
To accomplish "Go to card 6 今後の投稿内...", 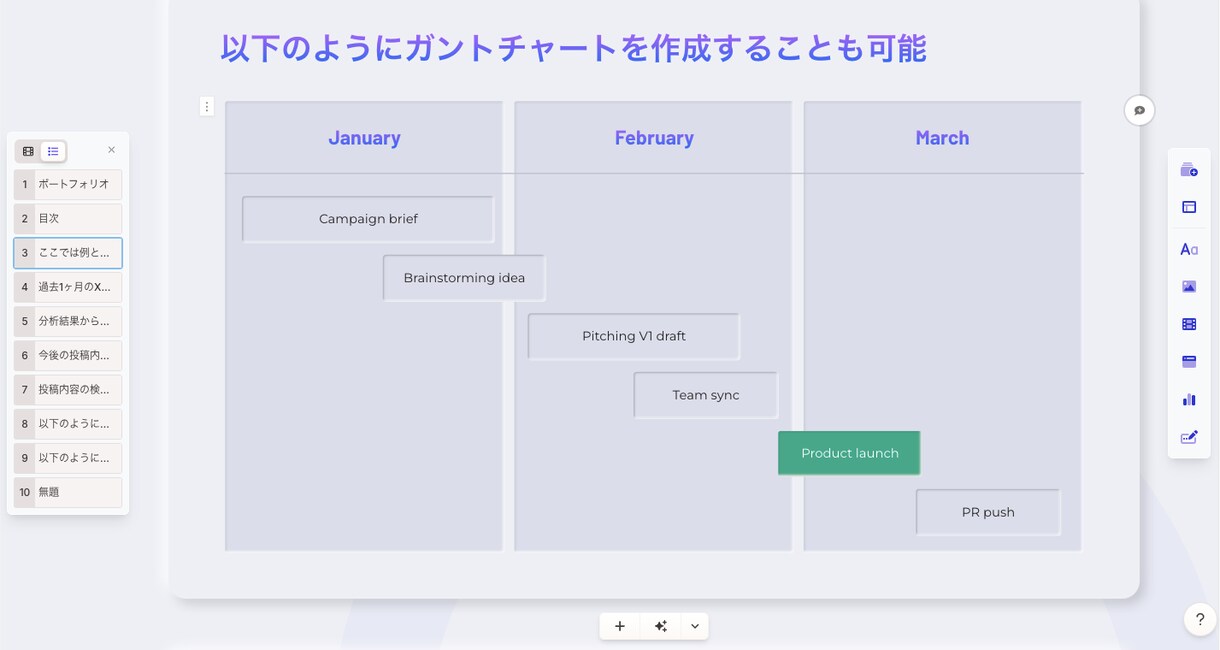I will (x=68, y=355).
